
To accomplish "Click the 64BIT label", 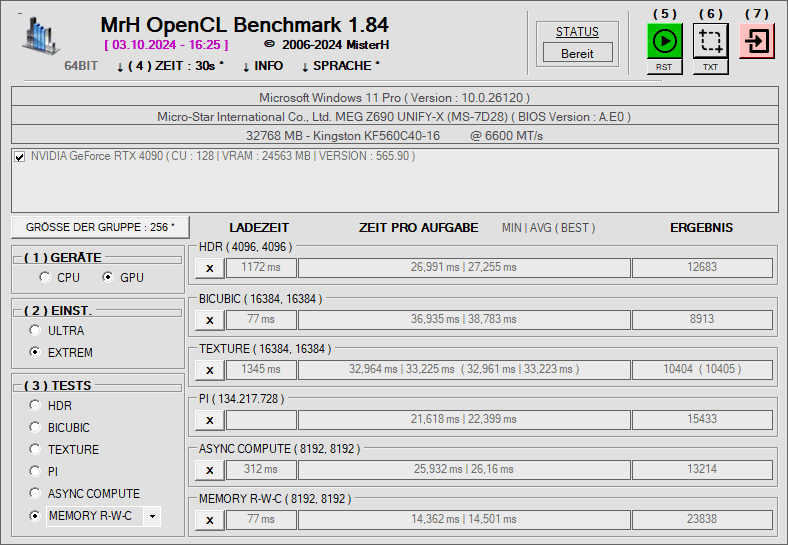I will [x=81, y=66].
